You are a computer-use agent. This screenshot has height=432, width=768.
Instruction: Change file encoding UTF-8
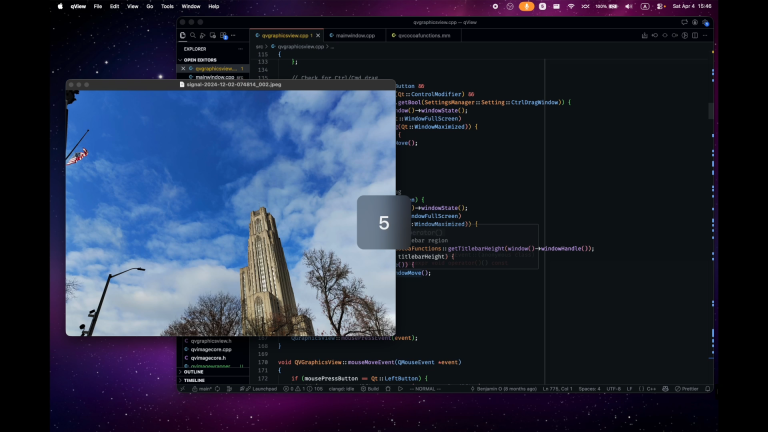614,389
